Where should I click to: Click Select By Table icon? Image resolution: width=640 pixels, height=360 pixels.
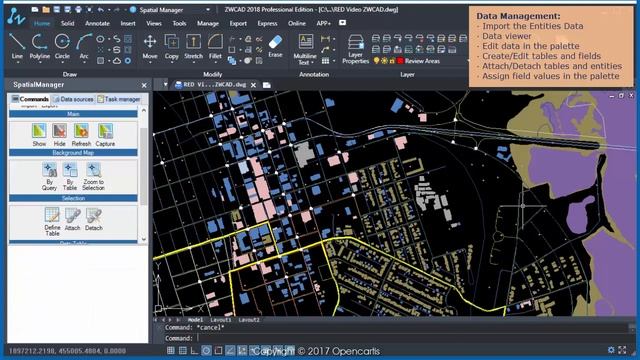70,176
